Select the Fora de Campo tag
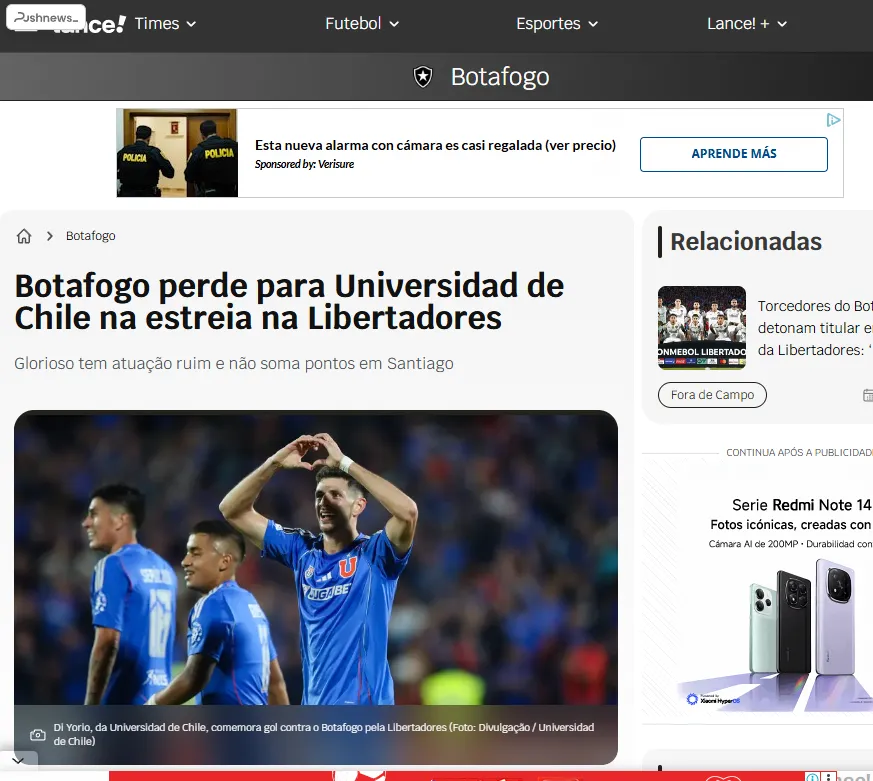 coord(712,395)
